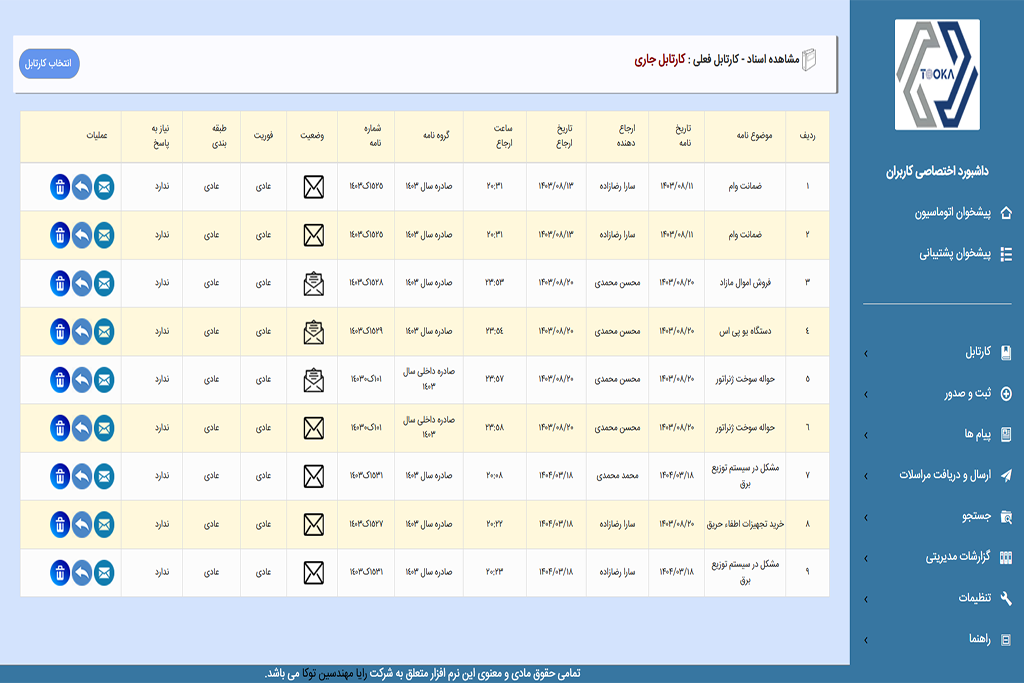1024x683 pixels.
Task: Click the magnifier icon next to جستجو
Action: pos(1006,516)
